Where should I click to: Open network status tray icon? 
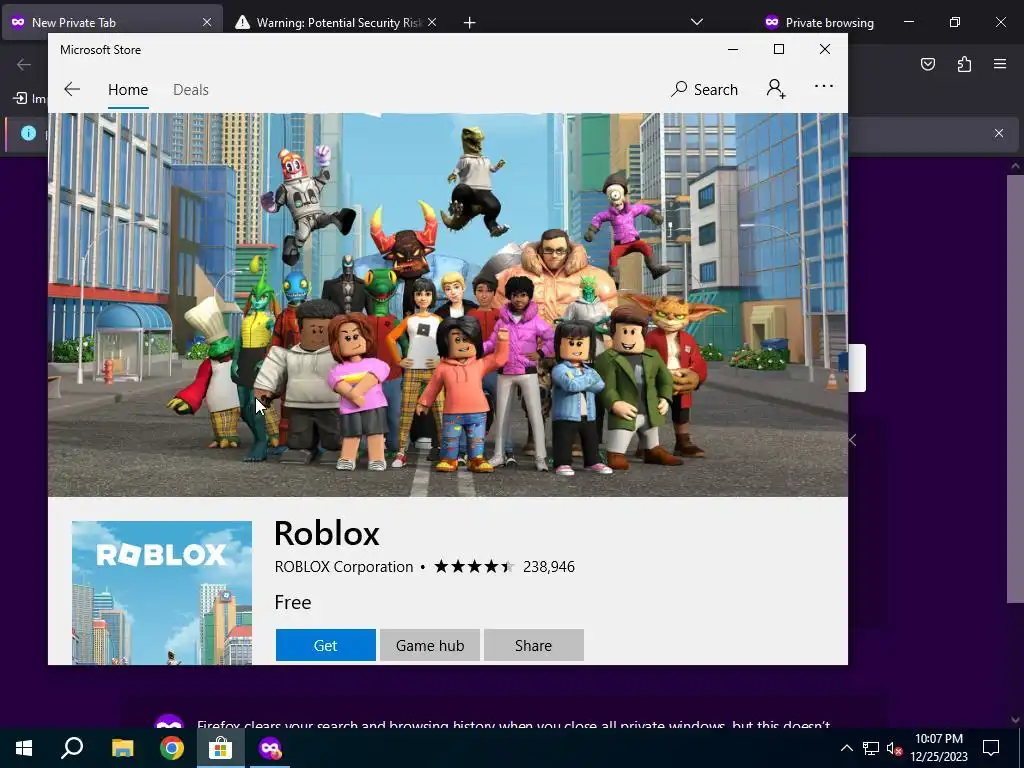click(871, 748)
